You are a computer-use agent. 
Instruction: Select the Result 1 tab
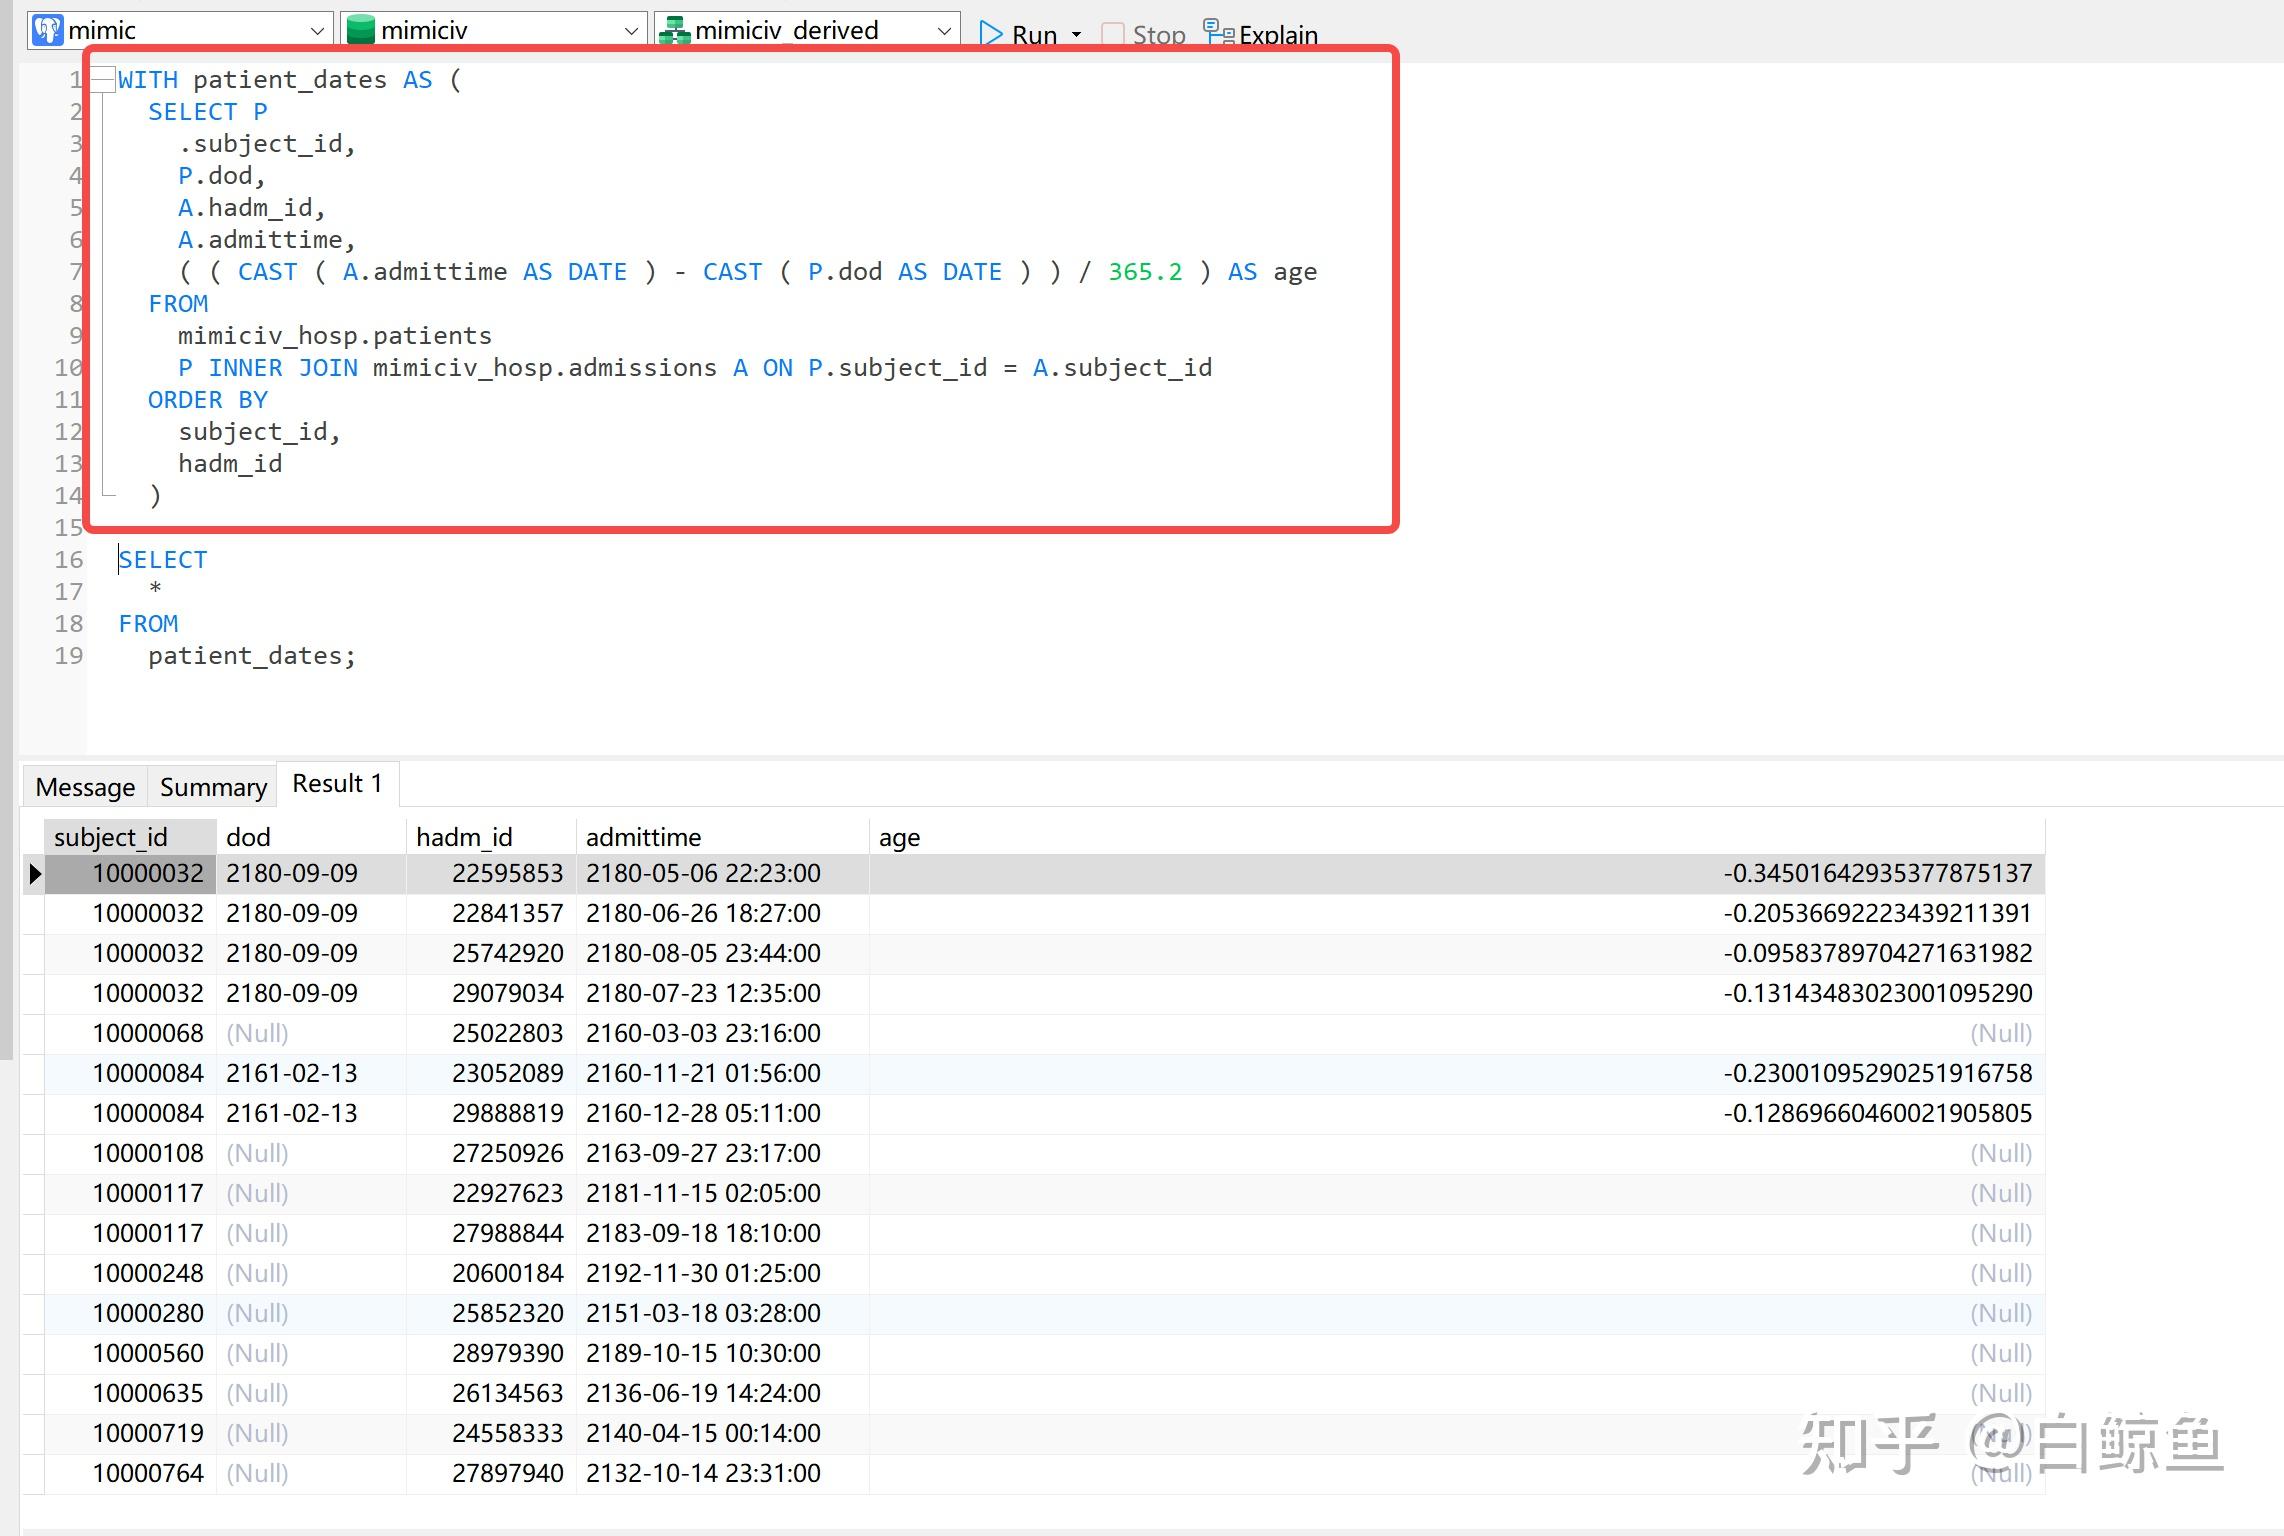pyautogui.click(x=337, y=784)
